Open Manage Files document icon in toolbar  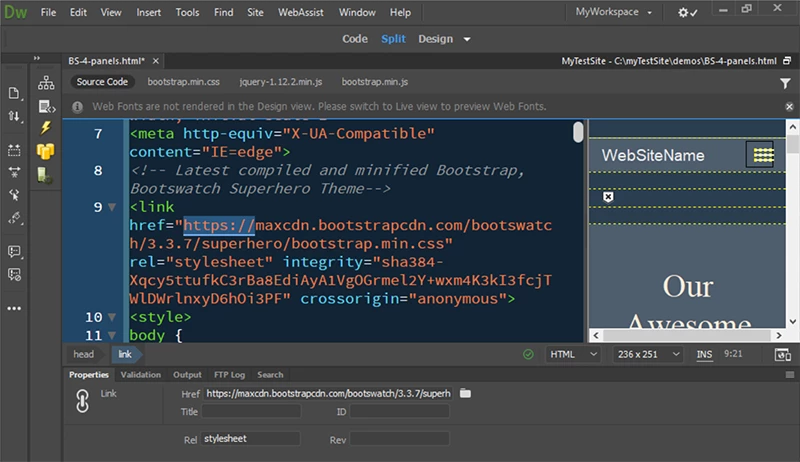pos(14,93)
